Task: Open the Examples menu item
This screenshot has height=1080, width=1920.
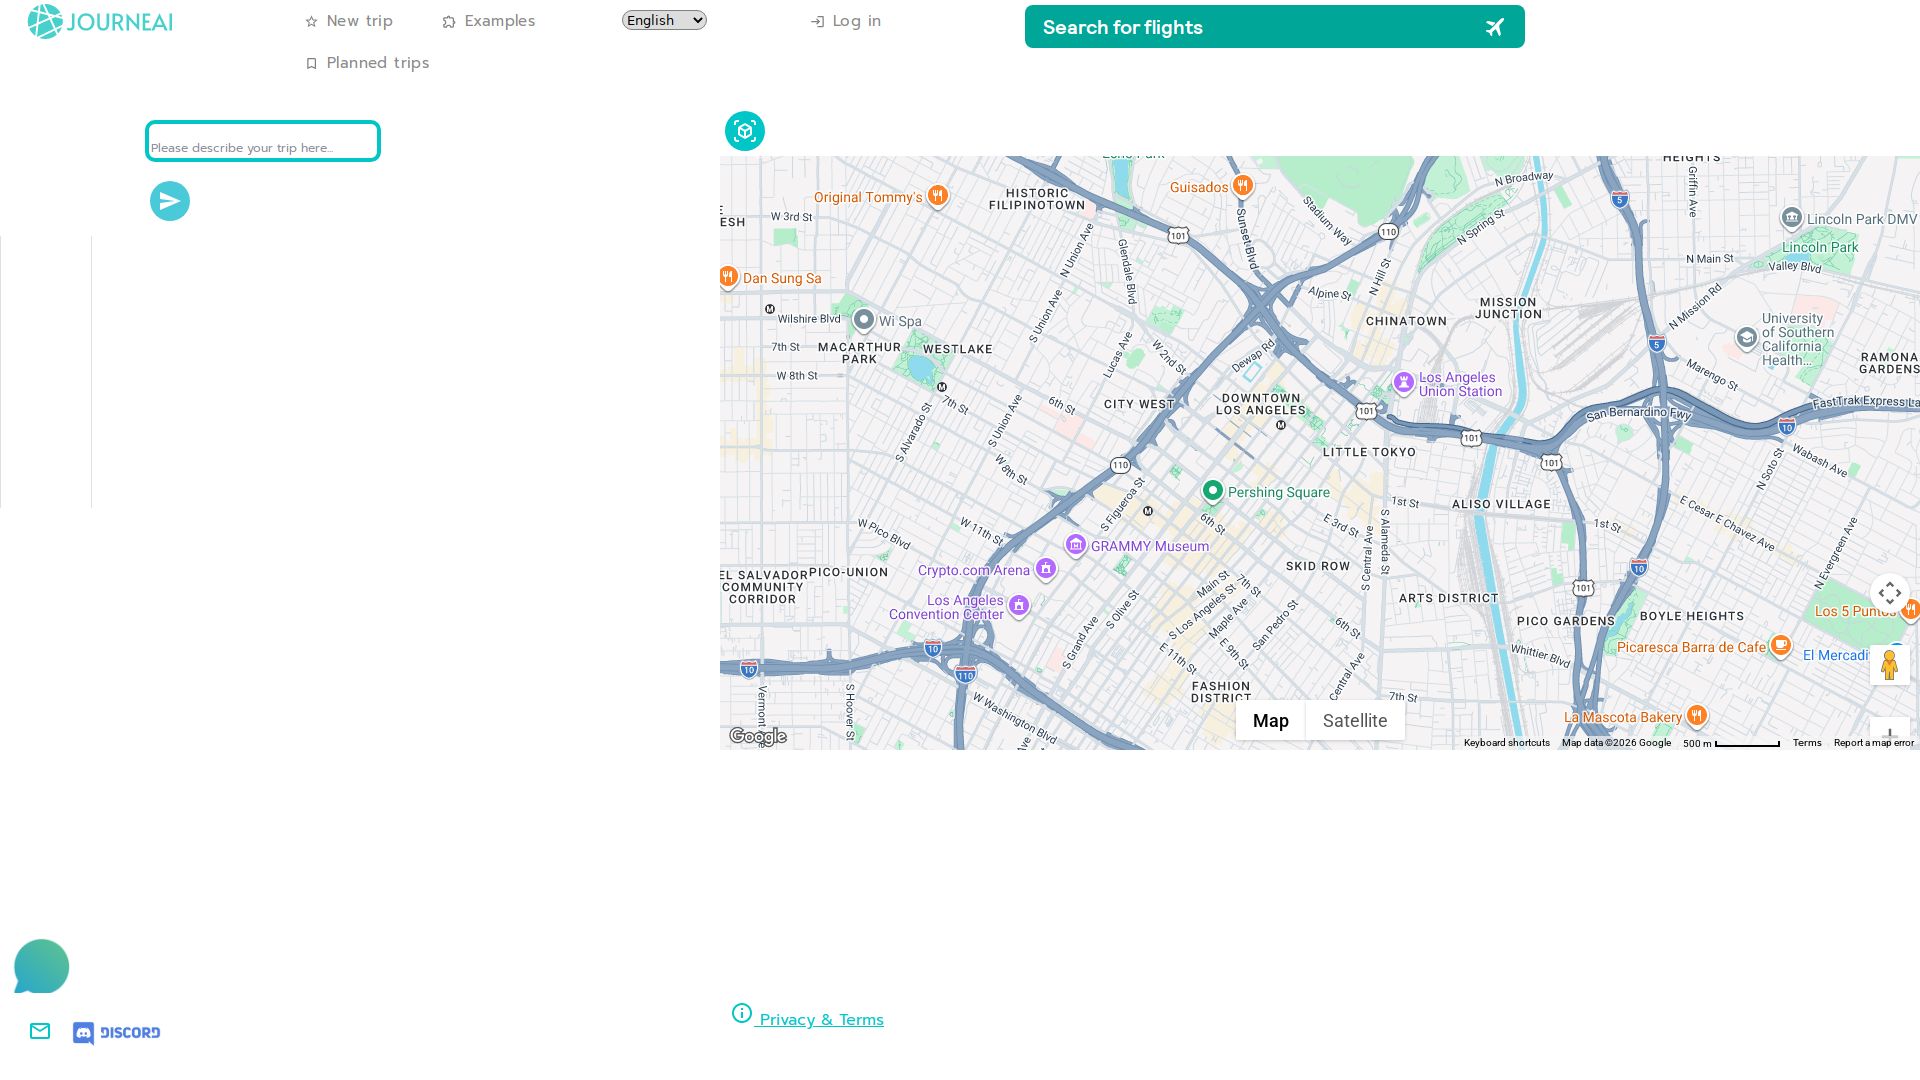Action: pos(489,21)
